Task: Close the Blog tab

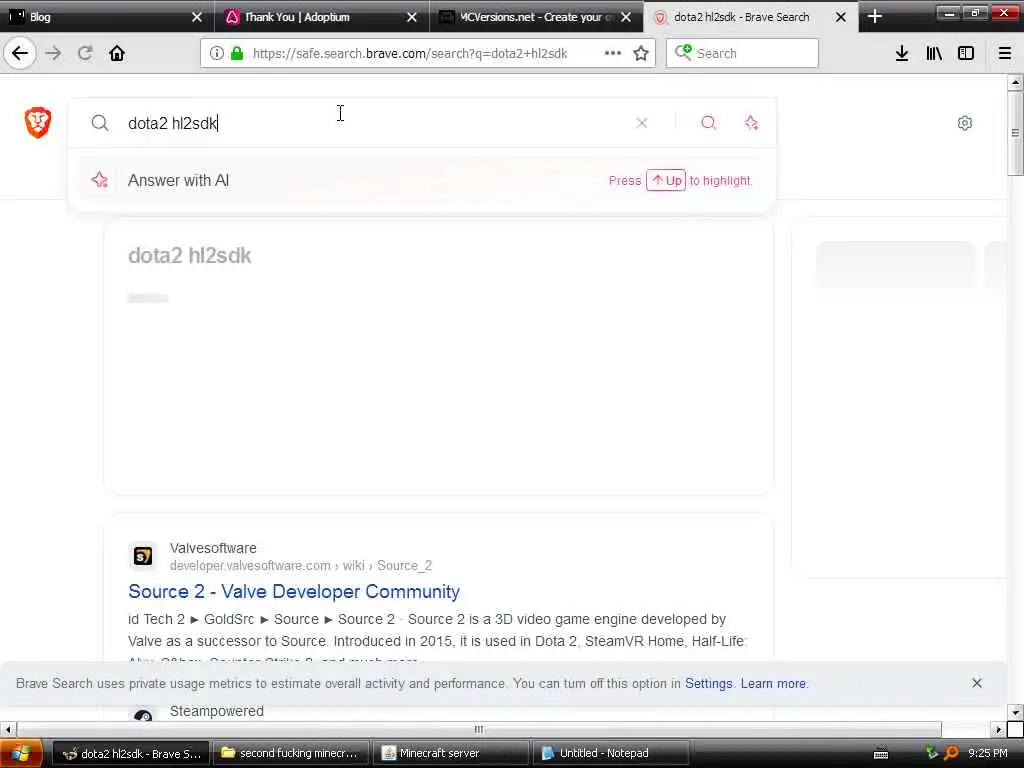Action: pyautogui.click(x=197, y=17)
